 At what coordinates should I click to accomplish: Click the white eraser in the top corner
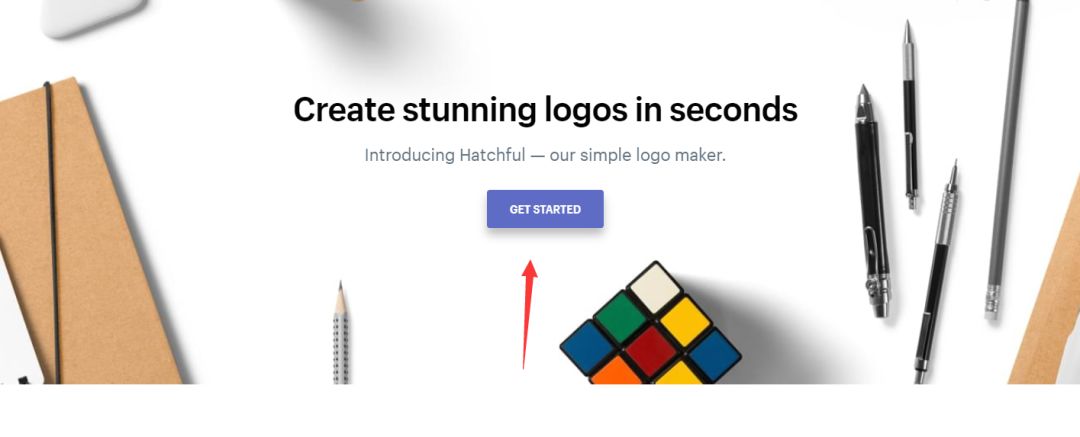(x=93, y=15)
